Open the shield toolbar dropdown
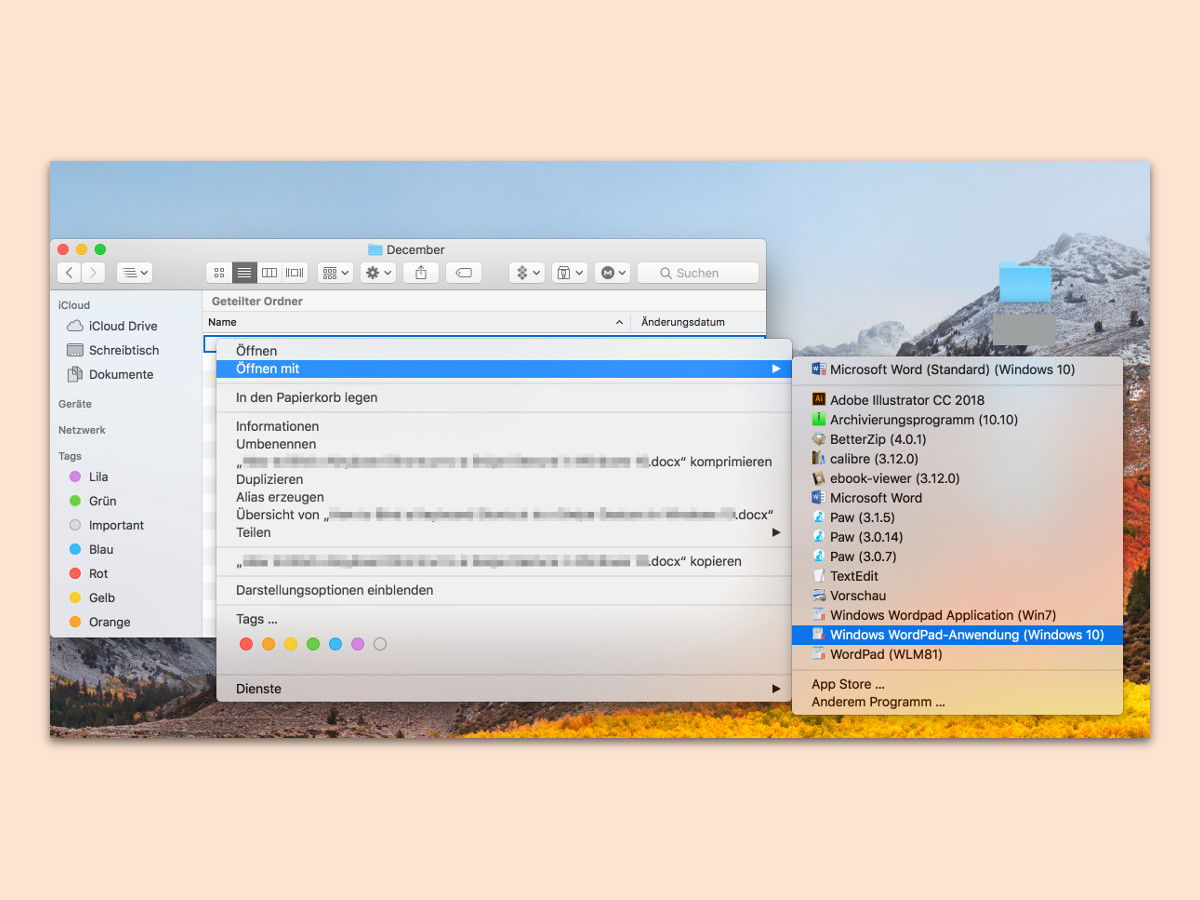 [569, 273]
